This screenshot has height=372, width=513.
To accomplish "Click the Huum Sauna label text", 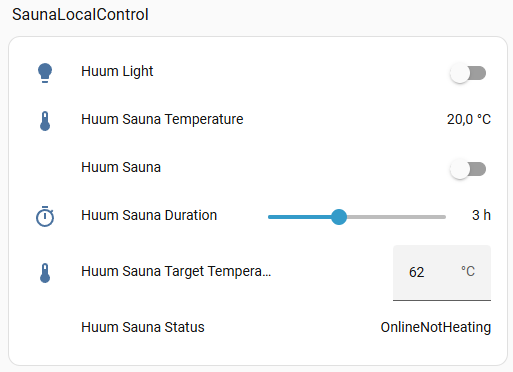I will [x=121, y=167].
